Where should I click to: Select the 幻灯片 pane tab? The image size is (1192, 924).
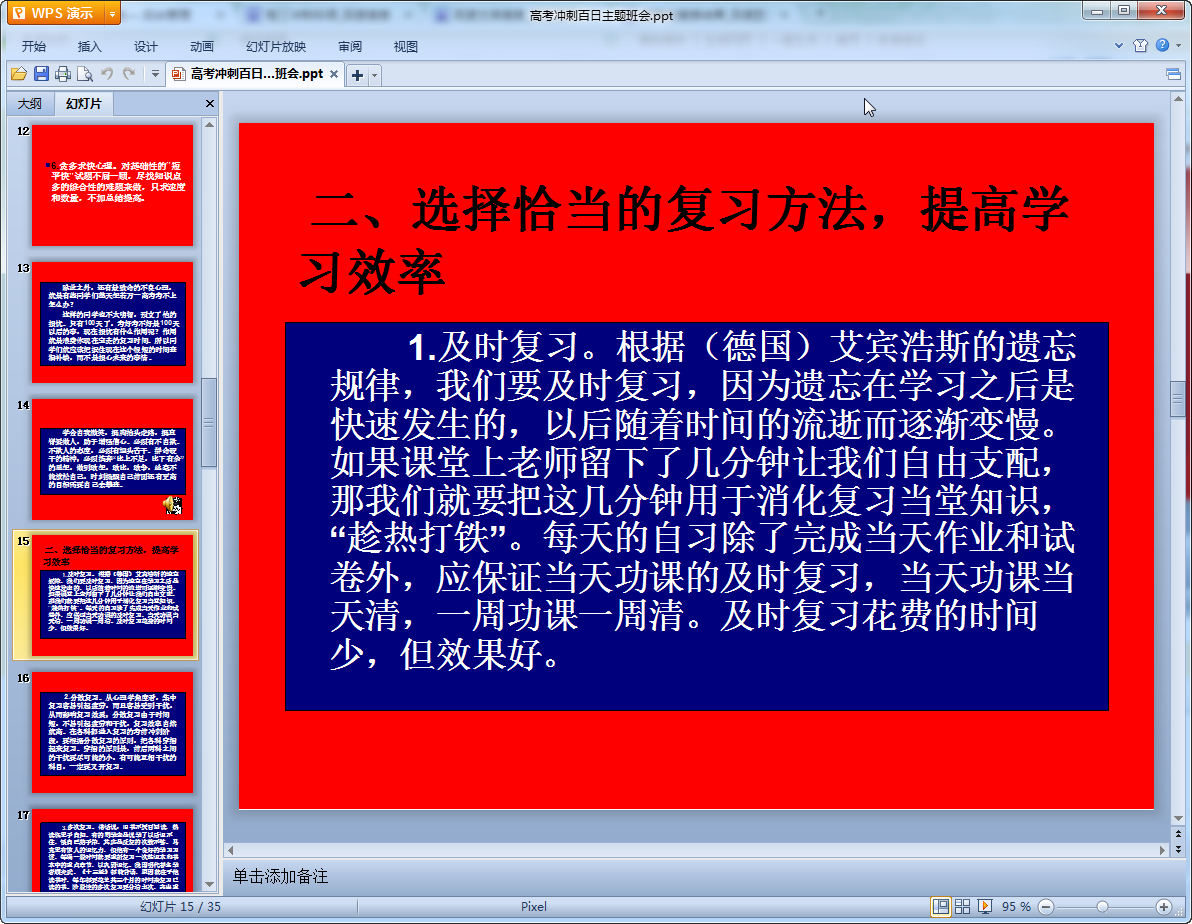point(83,103)
